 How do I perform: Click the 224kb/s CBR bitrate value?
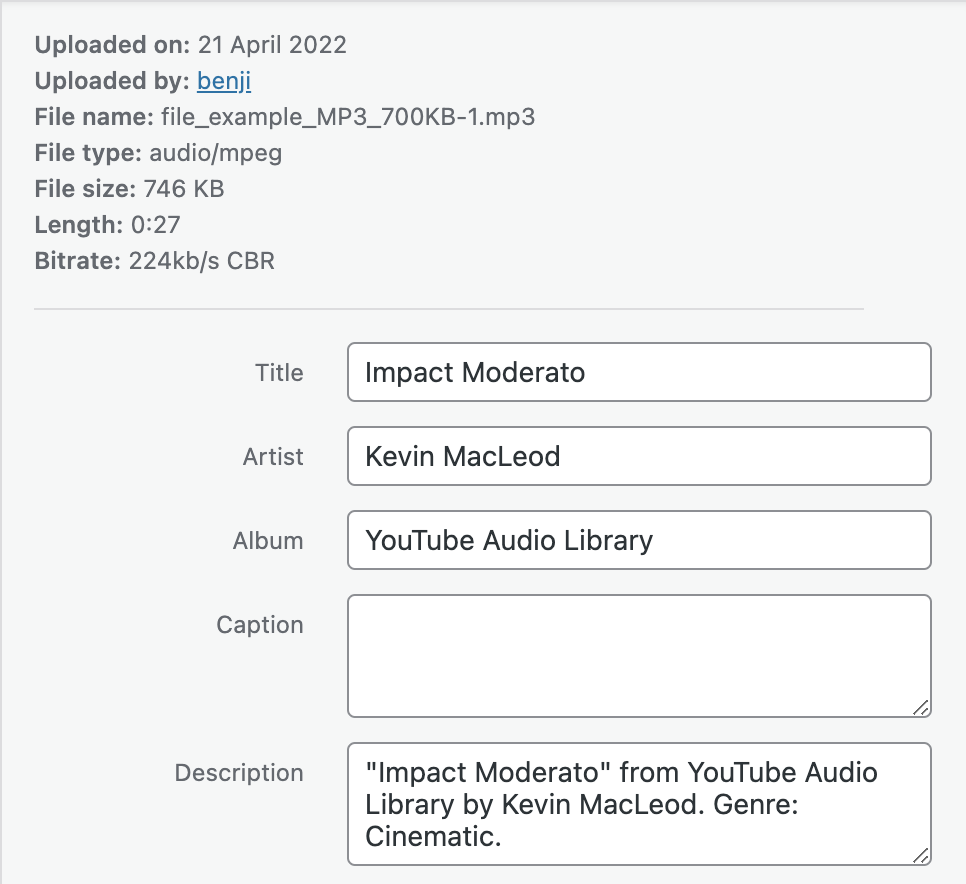click(201, 261)
